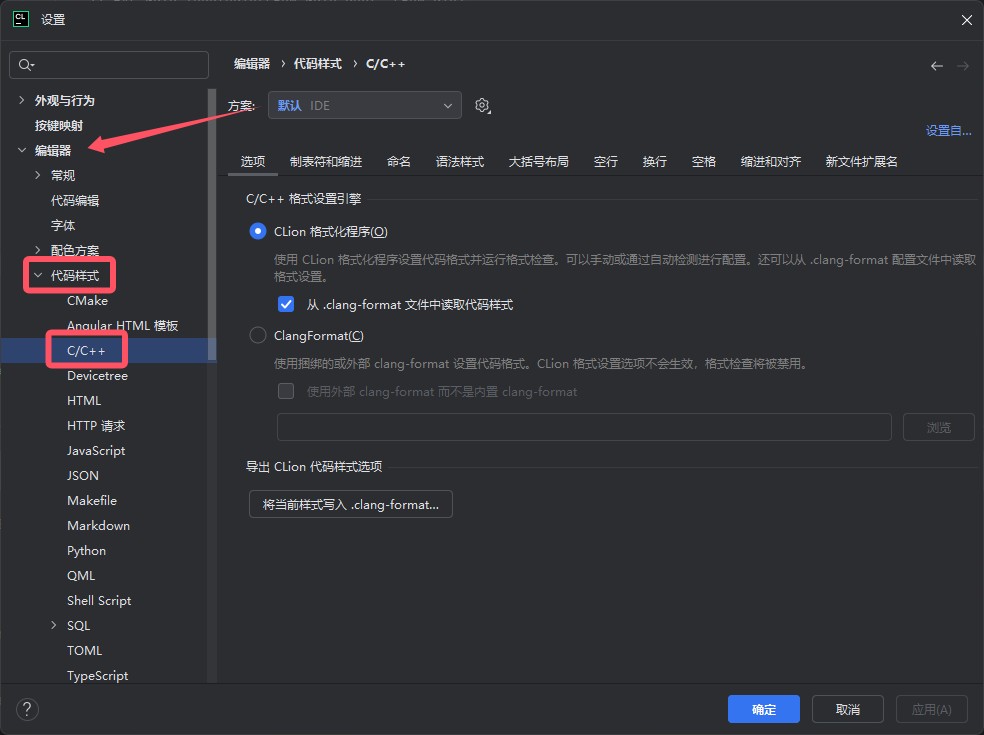The image size is (984, 735).
Task: Click 编辑器 breadcrumb
Action: pos(252,64)
